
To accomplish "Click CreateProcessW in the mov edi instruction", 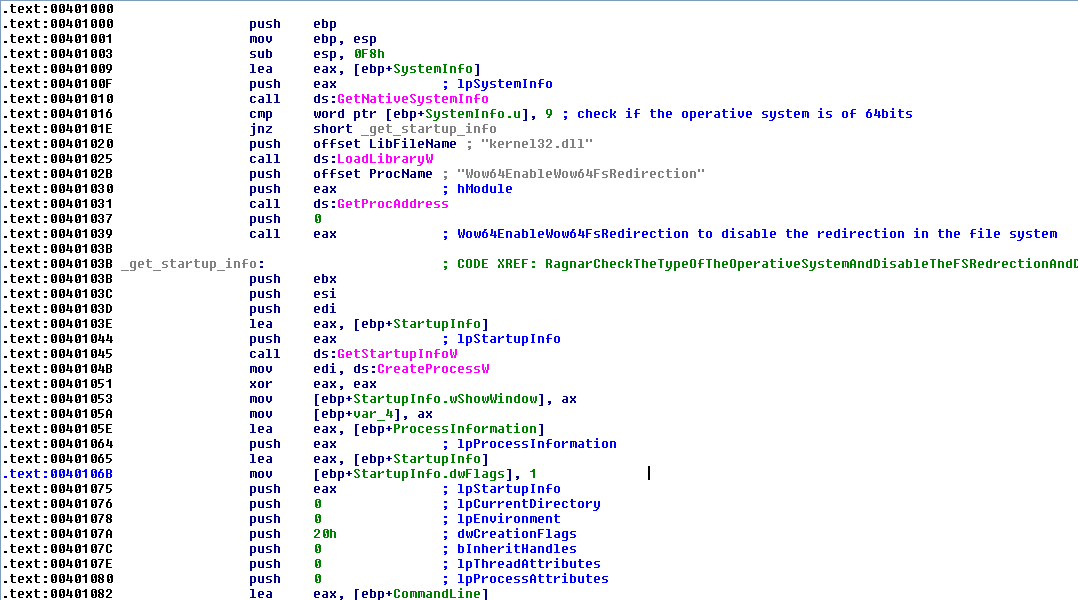I will (432, 369).
